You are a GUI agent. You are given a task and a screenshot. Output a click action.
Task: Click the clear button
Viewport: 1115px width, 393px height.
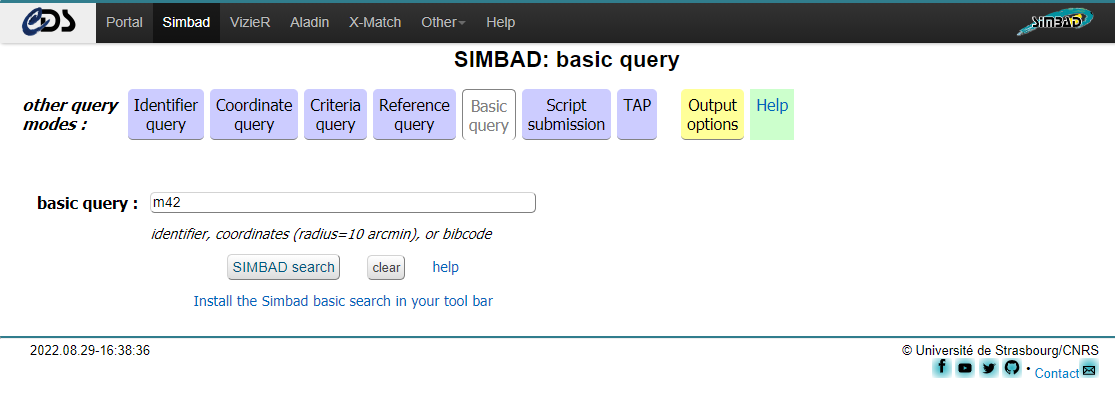[386, 268]
